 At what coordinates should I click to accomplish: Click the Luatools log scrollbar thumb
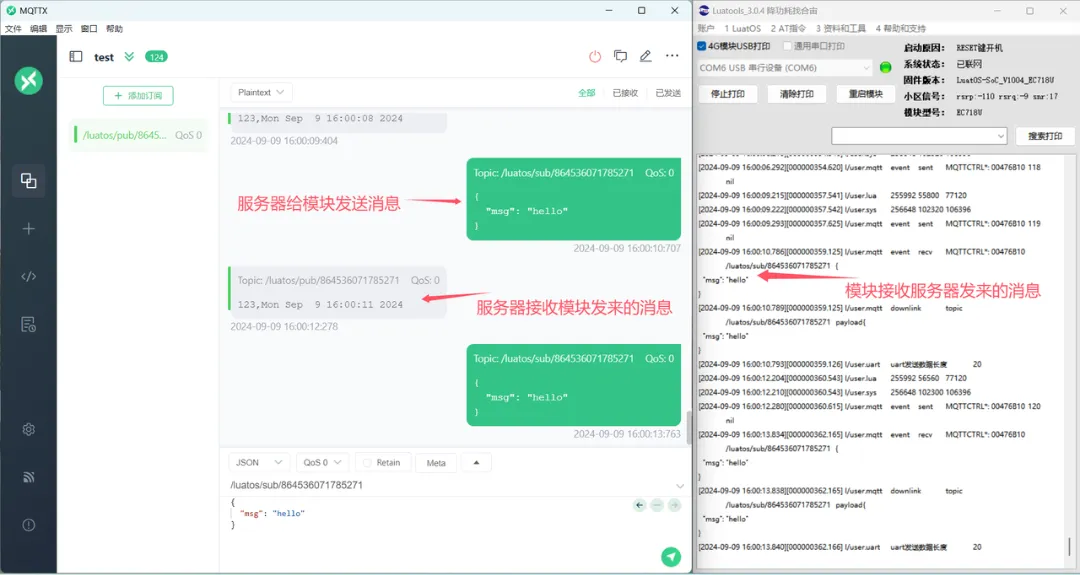tap(1070, 546)
